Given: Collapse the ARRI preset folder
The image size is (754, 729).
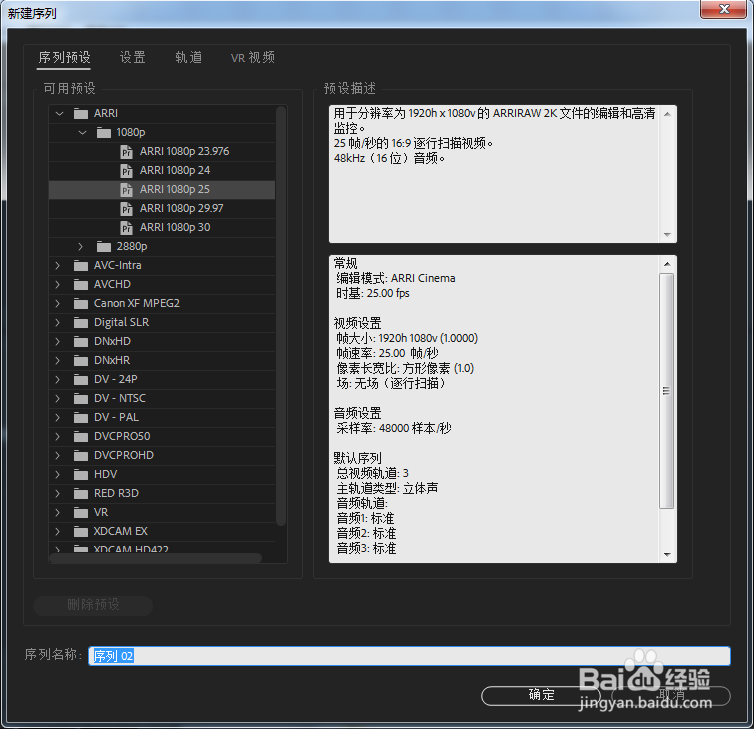Looking at the screenshot, I should click(60, 113).
